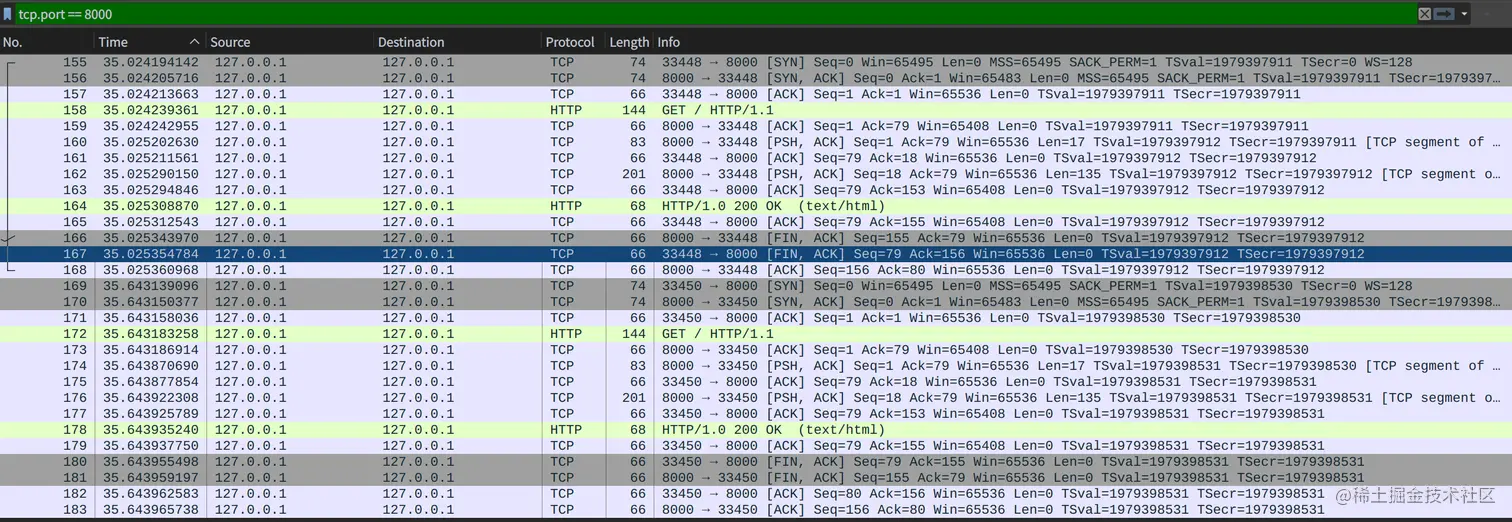Click the HTTP protocol cell of packet 164
The height and width of the screenshot is (522, 1512).
point(566,206)
